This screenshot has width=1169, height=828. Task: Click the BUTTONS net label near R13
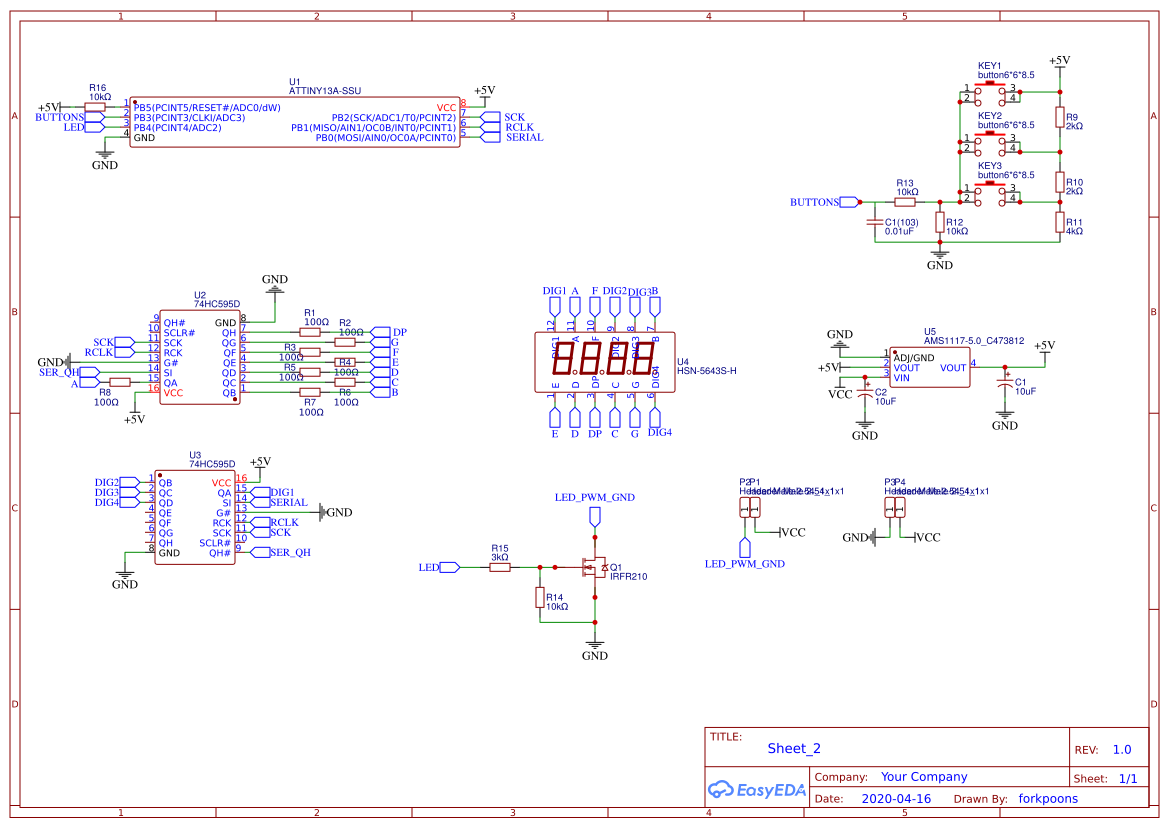tap(820, 202)
